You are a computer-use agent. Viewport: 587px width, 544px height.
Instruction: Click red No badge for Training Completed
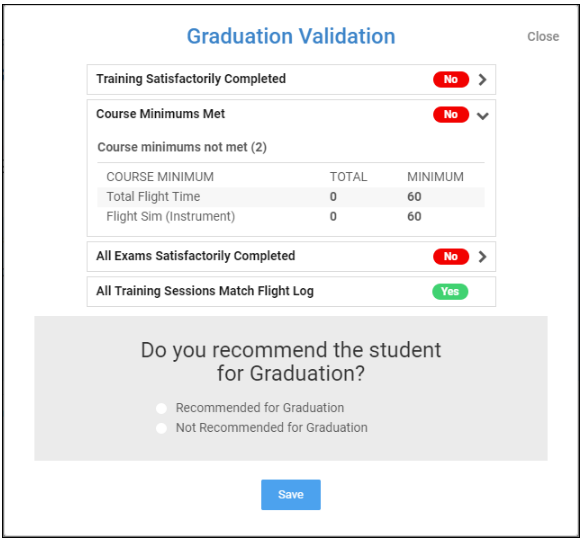pyautogui.click(x=451, y=79)
